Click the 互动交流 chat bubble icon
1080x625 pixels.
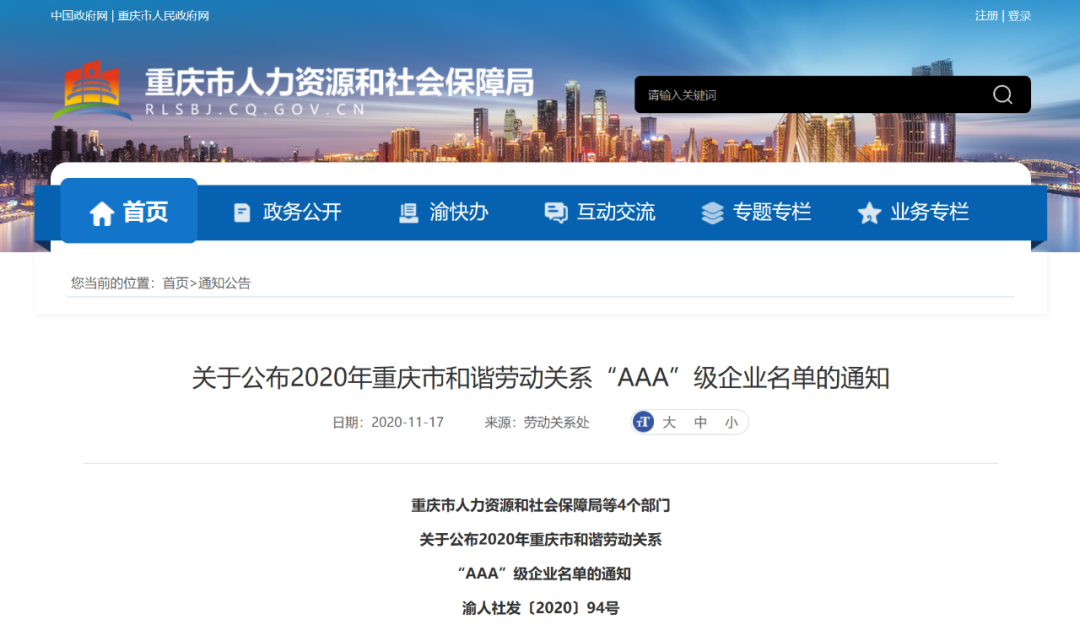point(555,213)
